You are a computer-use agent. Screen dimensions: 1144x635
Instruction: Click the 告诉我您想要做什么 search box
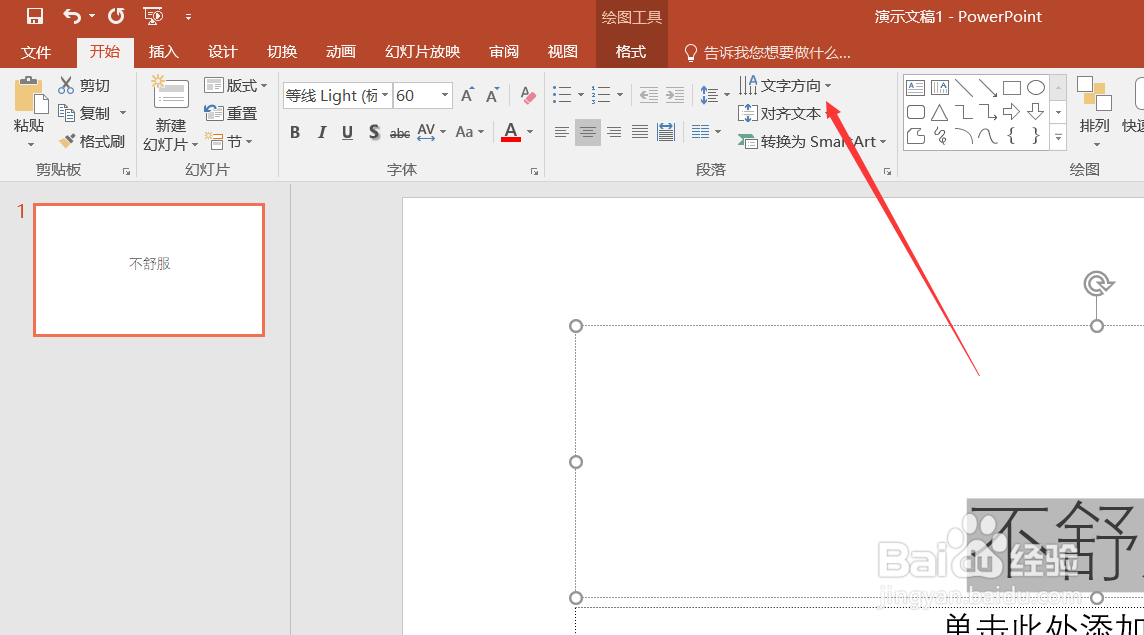coord(768,53)
